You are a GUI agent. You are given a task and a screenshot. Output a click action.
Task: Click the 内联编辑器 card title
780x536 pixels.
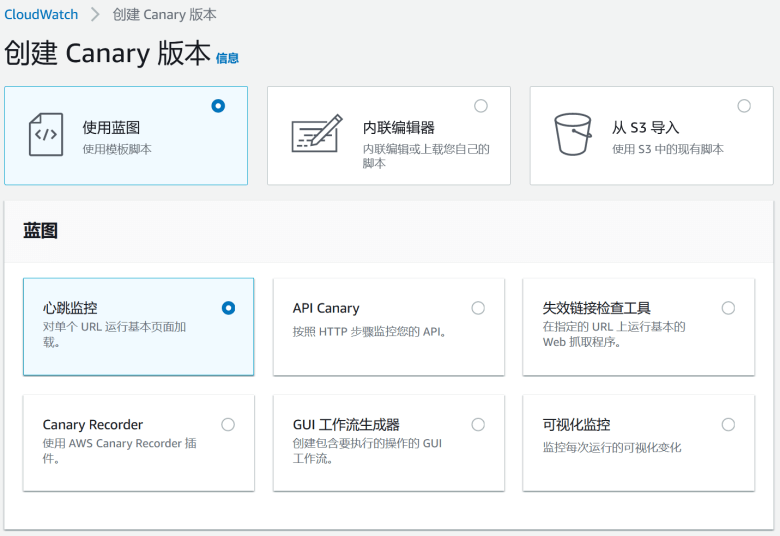tap(398, 128)
